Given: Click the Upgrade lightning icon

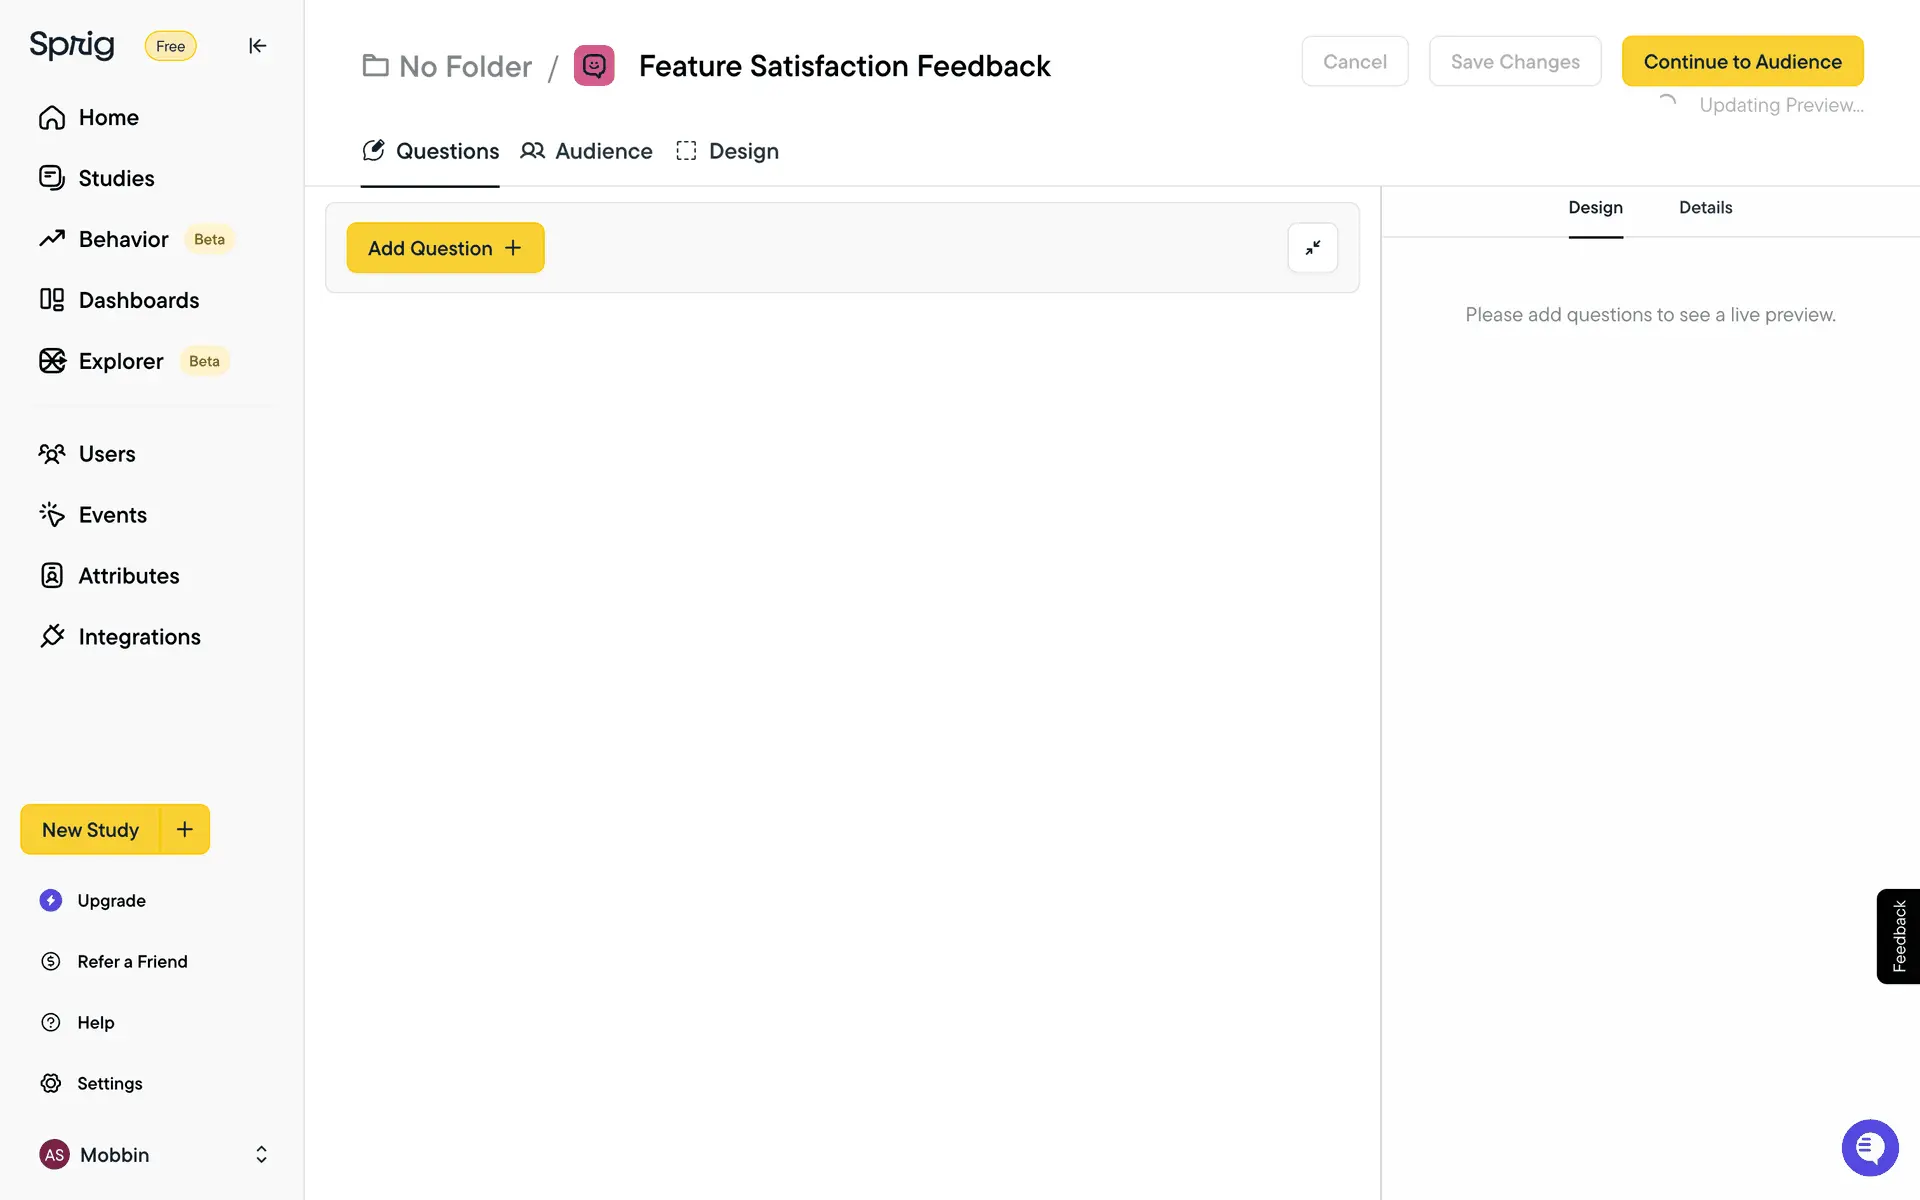Looking at the screenshot, I should (51, 901).
